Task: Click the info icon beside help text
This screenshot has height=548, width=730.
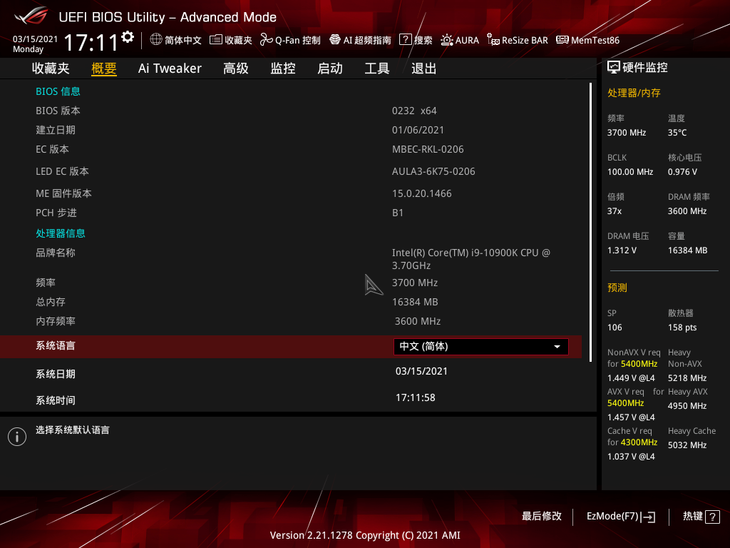Action: 17,437
